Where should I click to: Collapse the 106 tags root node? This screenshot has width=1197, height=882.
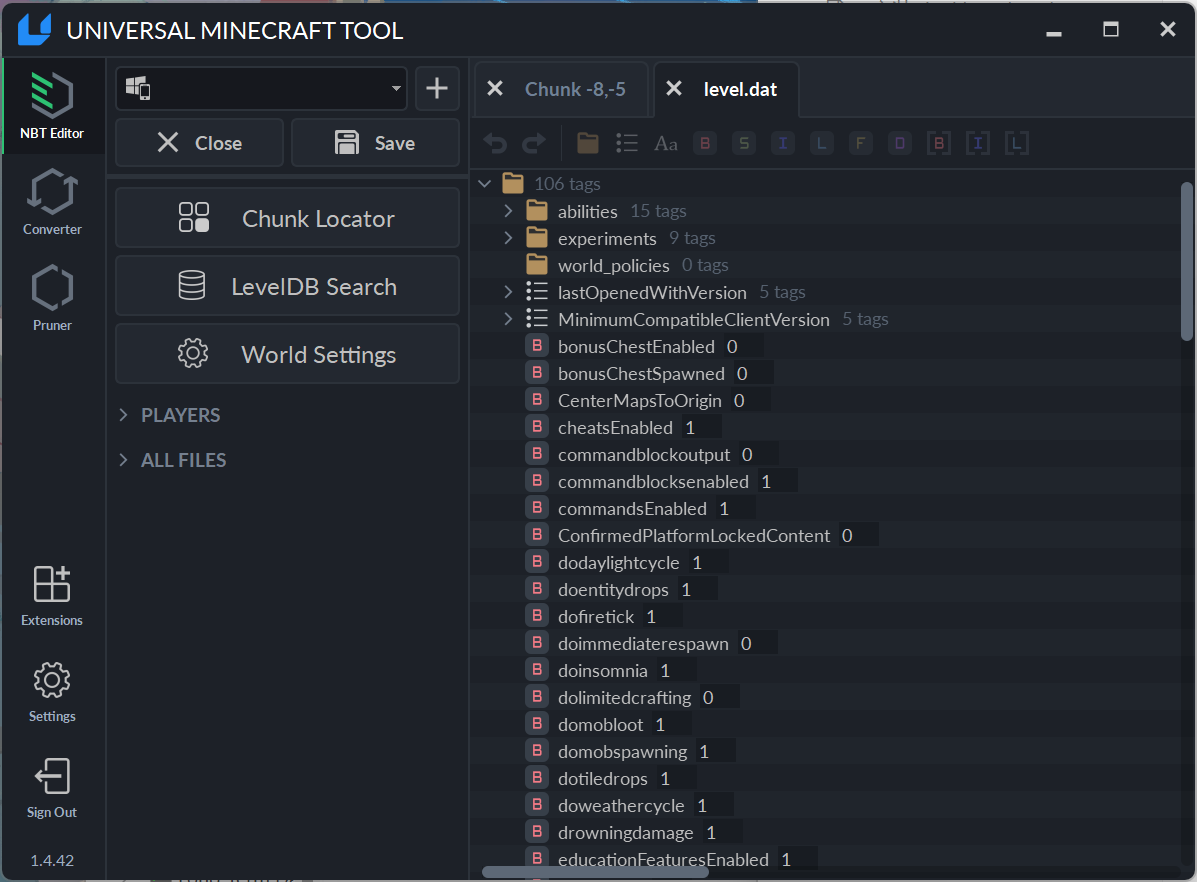(x=484, y=184)
